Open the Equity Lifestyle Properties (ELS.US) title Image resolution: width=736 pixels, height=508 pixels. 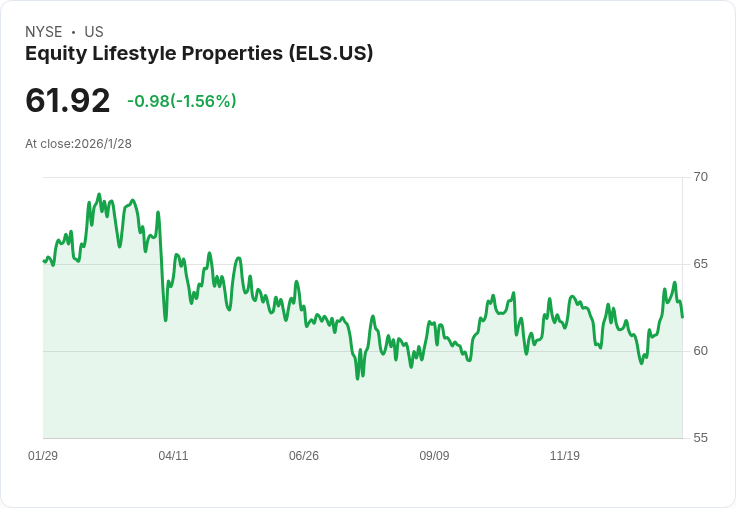point(199,53)
